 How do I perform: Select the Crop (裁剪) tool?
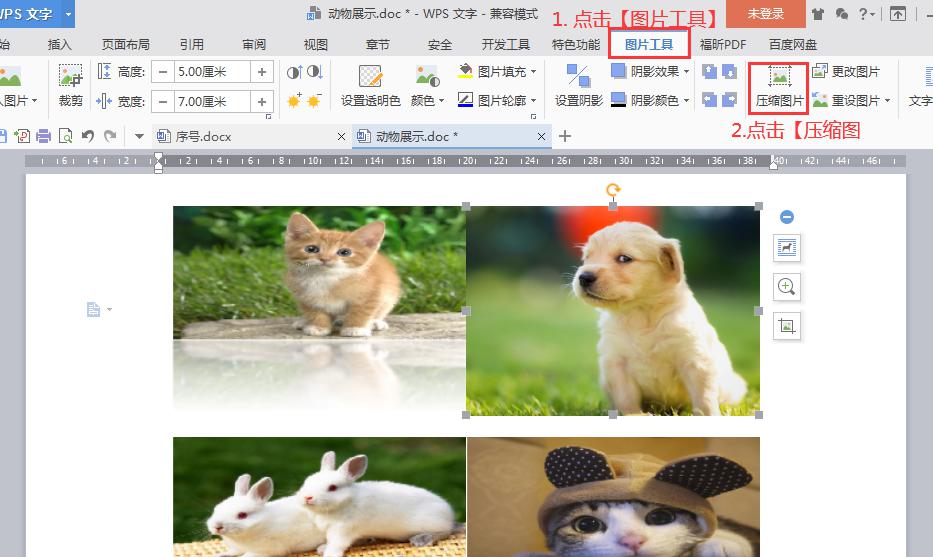pyautogui.click(x=70, y=86)
